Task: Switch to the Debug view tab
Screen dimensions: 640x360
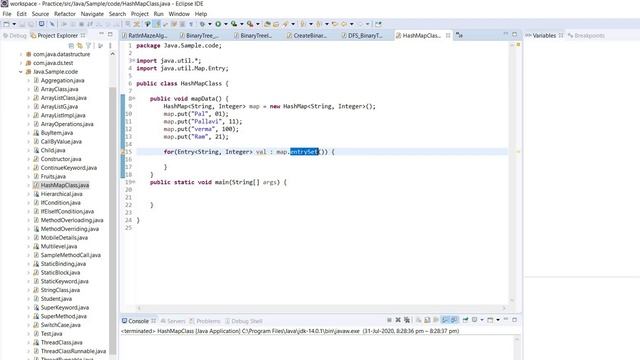Action: pyautogui.click(x=15, y=36)
